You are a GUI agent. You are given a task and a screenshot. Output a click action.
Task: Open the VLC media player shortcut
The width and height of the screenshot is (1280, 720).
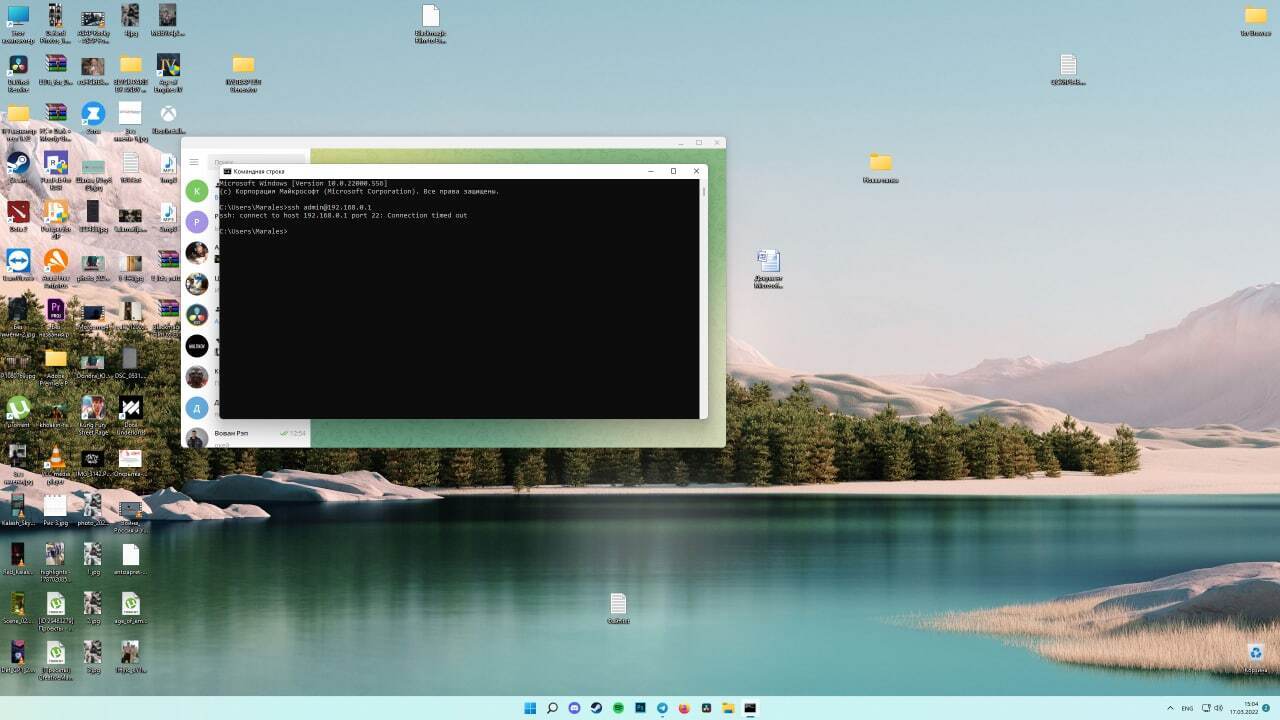(x=56, y=458)
